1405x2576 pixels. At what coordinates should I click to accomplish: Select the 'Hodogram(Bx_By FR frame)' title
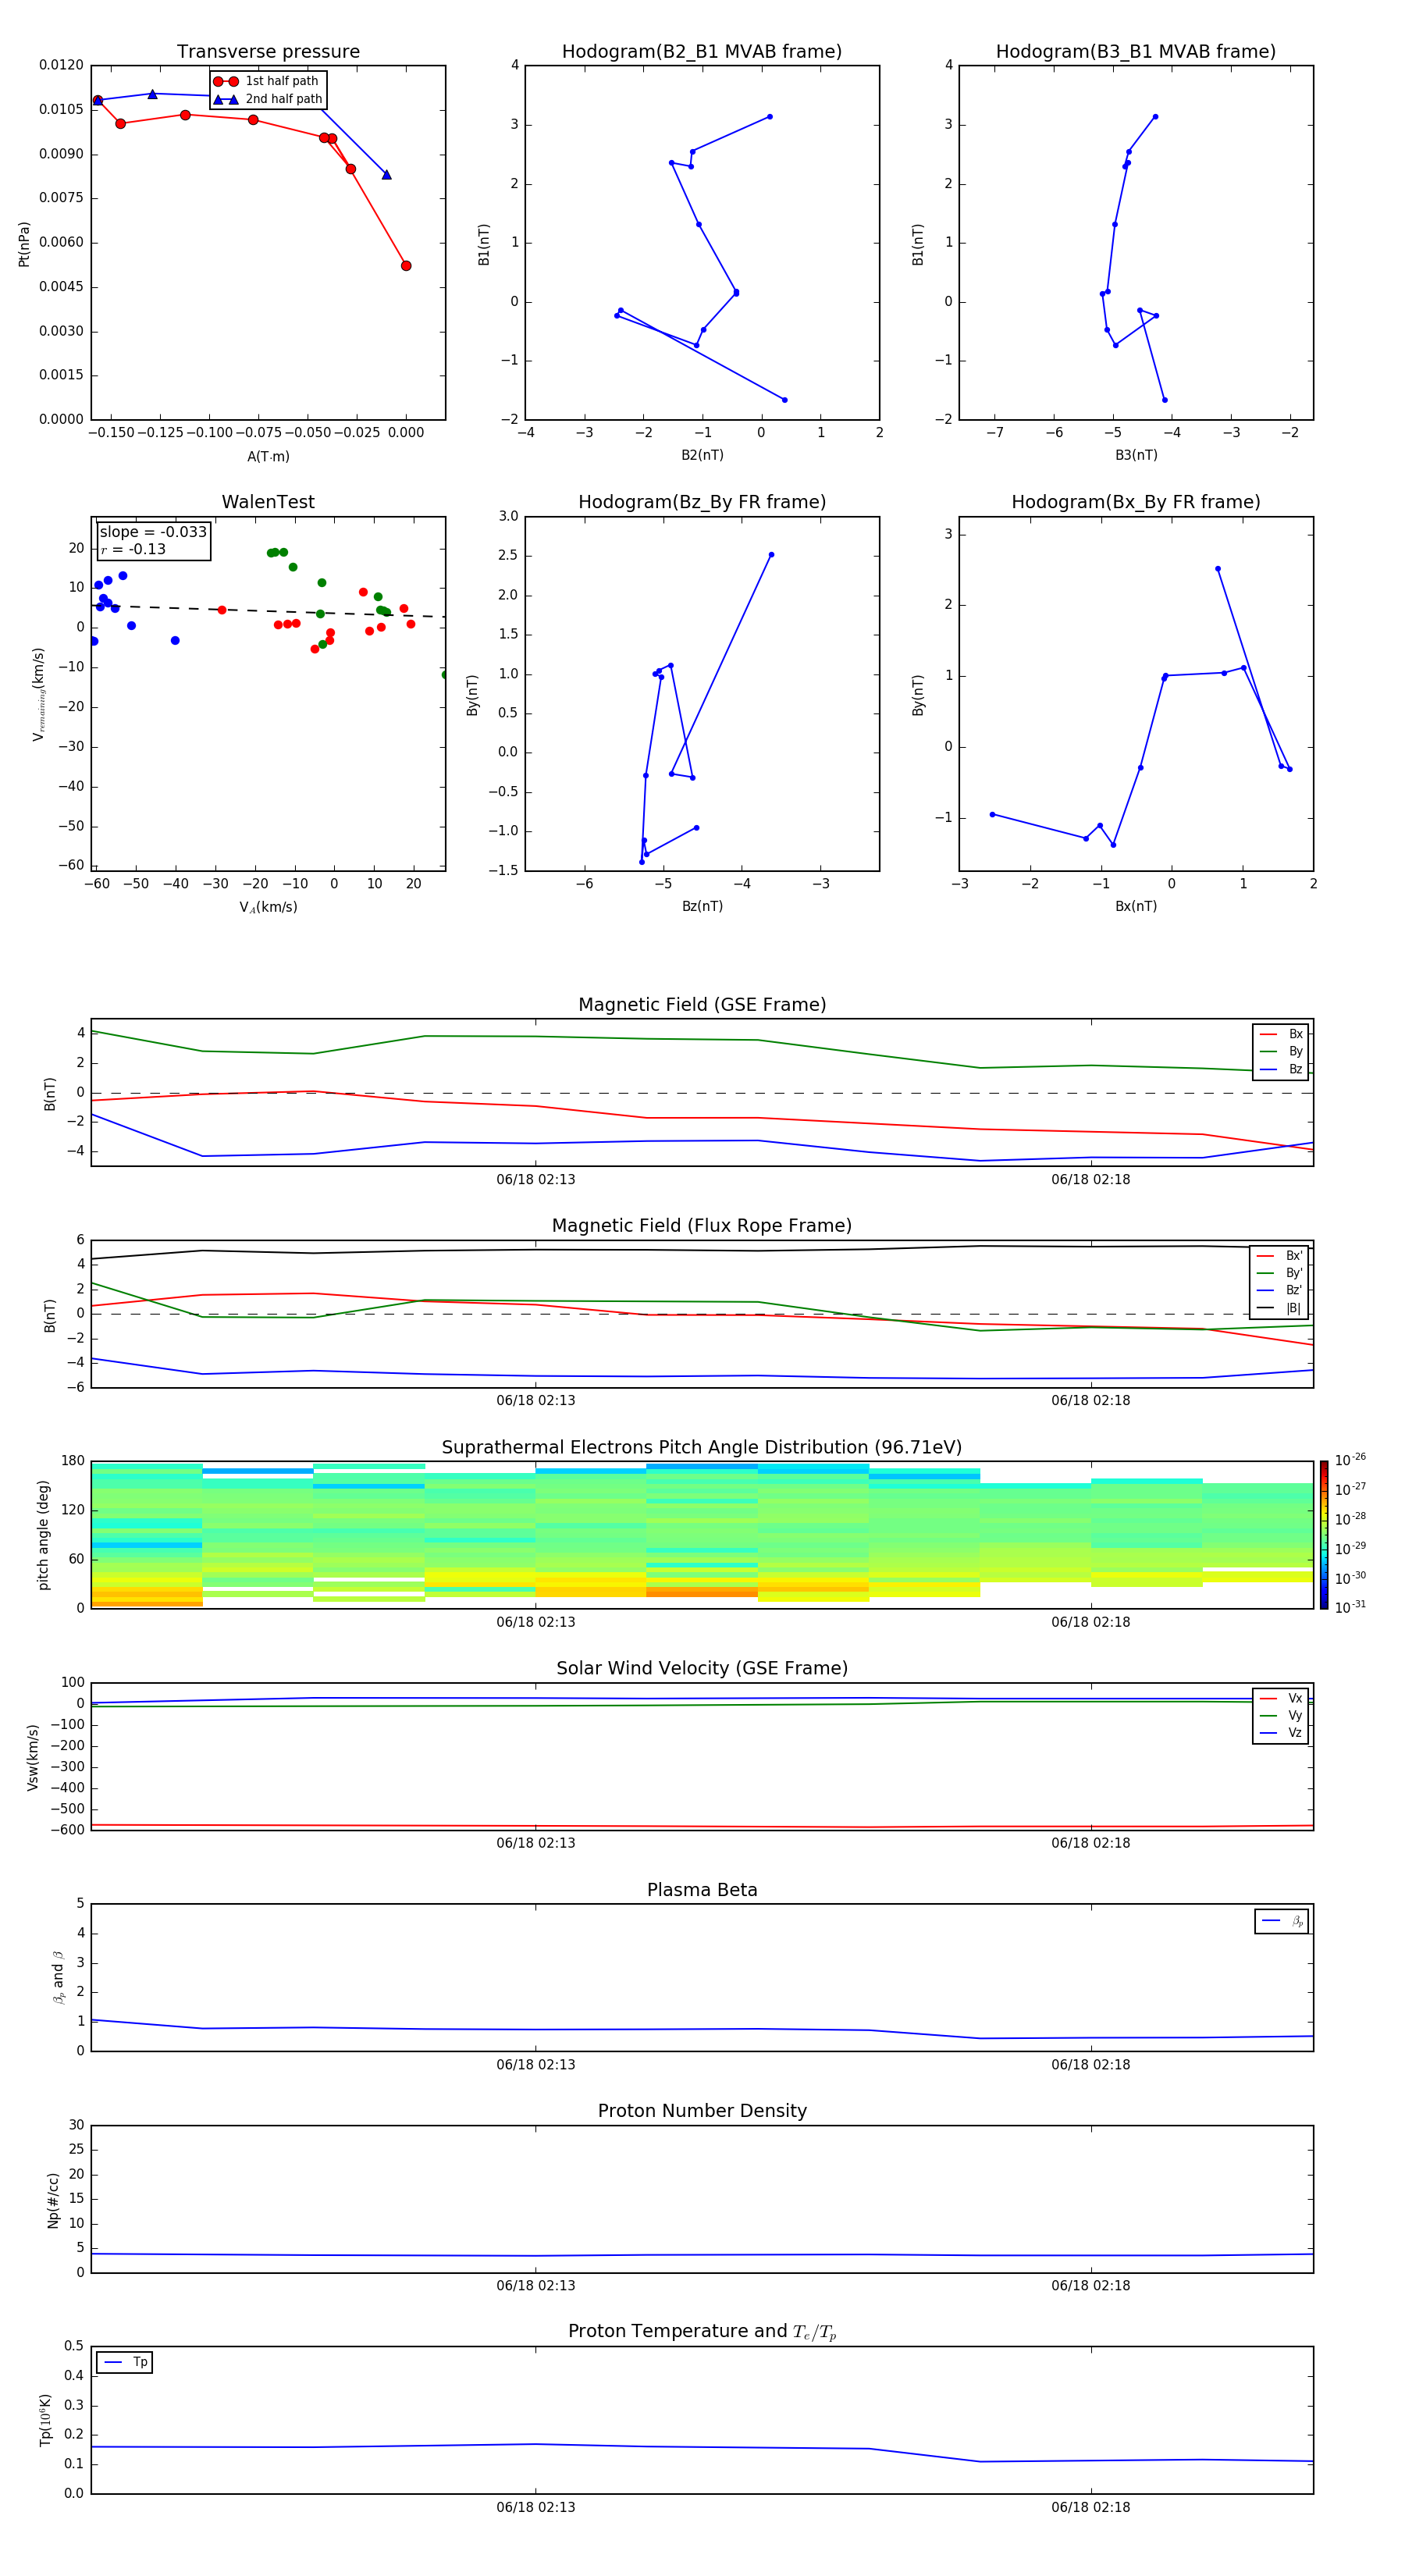(1136, 502)
